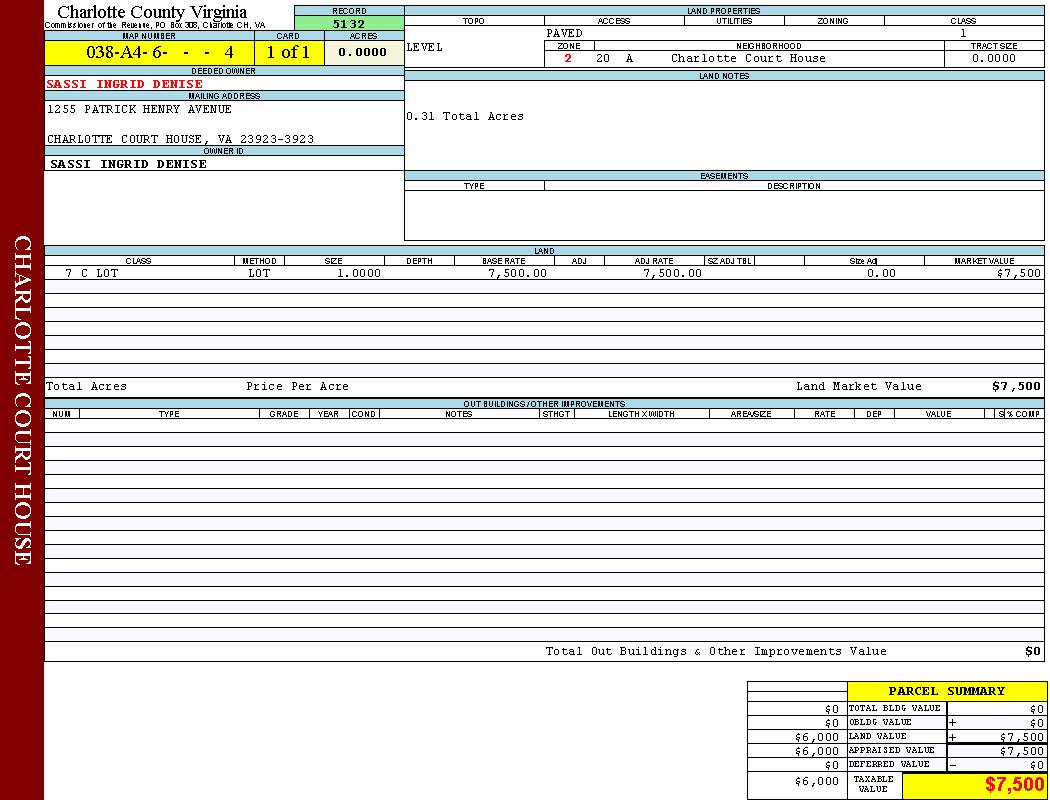Click the "0.31 Total Acres" land note
1050x800 pixels.
(x=465, y=116)
